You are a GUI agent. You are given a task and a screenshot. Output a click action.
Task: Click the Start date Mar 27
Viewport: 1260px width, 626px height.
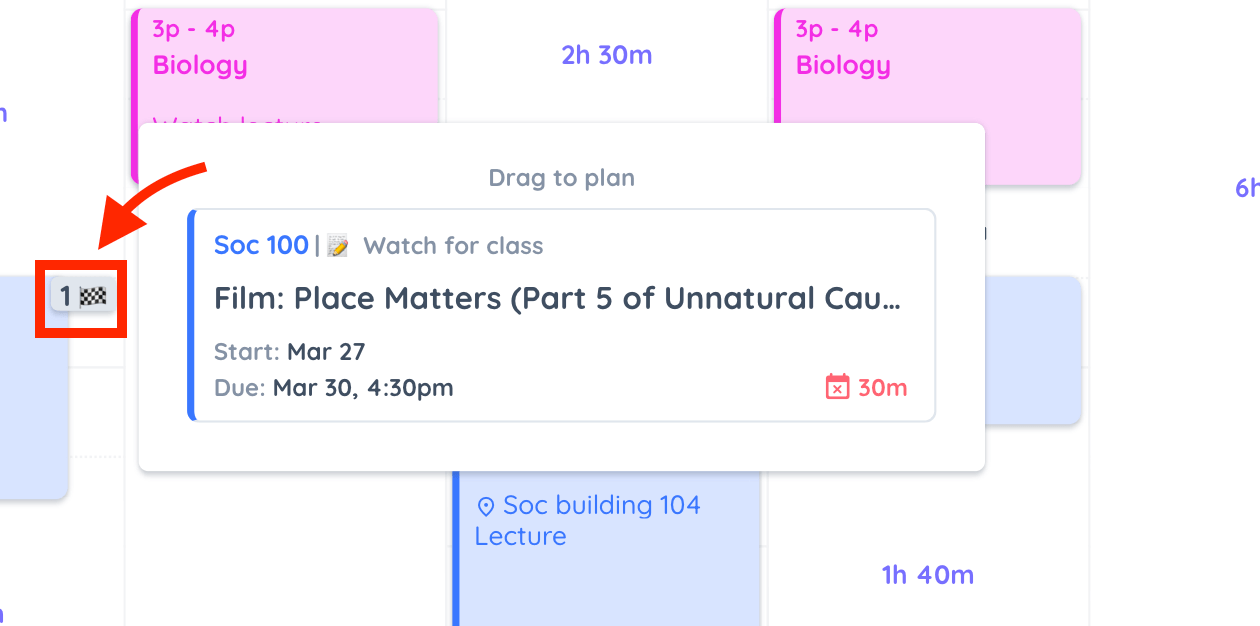click(x=326, y=352)
